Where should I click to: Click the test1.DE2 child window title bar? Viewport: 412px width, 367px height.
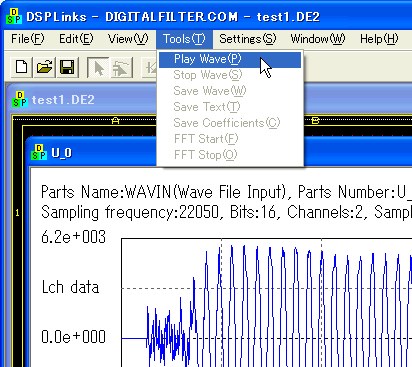coord(84,99)
